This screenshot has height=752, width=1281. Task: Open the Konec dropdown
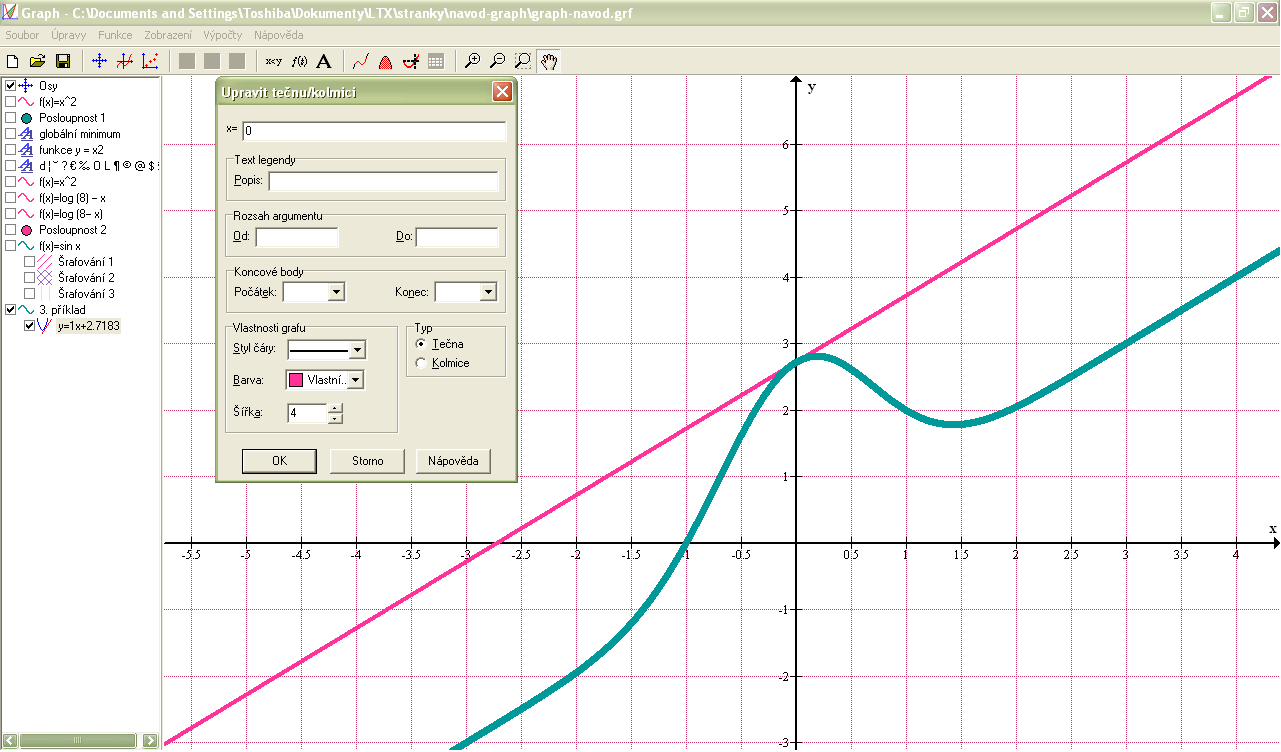pos(488,292)
